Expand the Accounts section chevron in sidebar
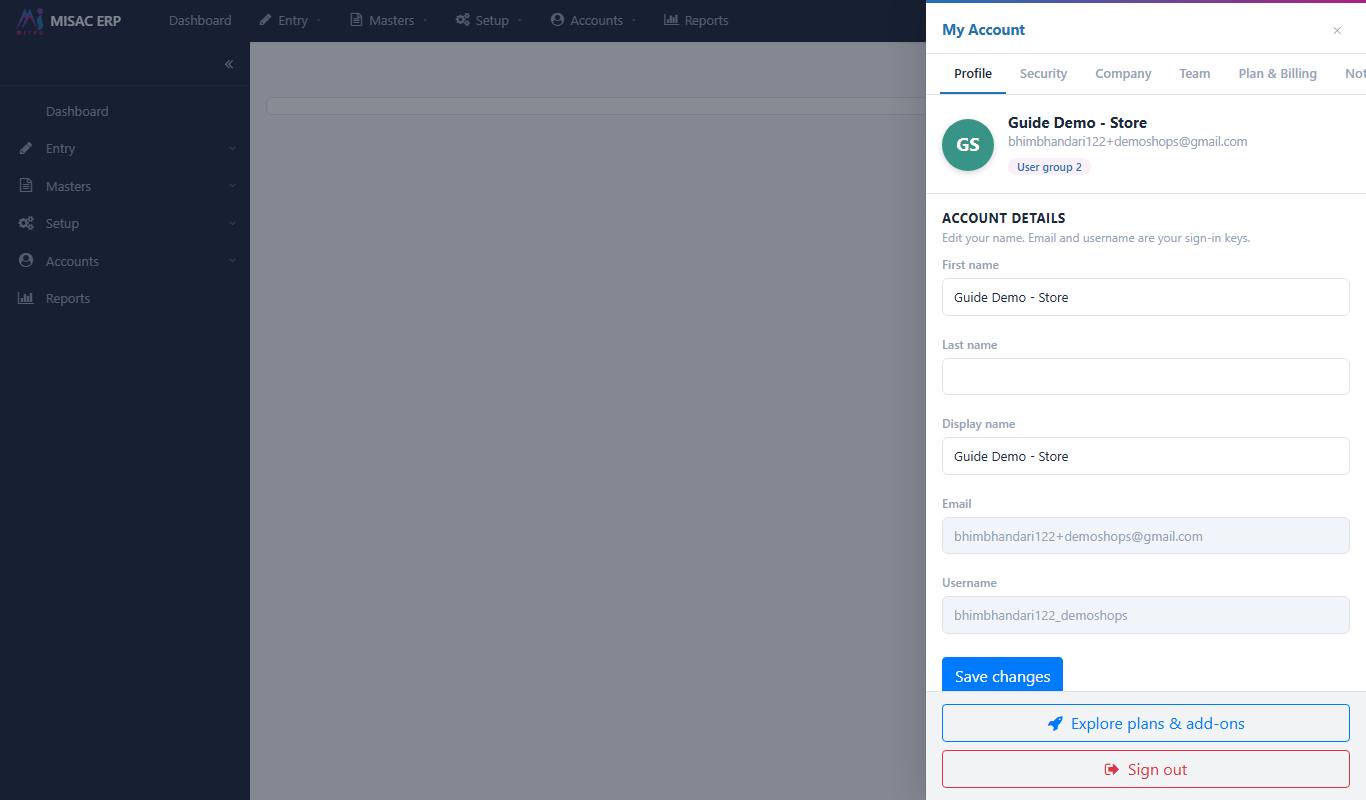 pyautogui.click(x=232, y=261)
